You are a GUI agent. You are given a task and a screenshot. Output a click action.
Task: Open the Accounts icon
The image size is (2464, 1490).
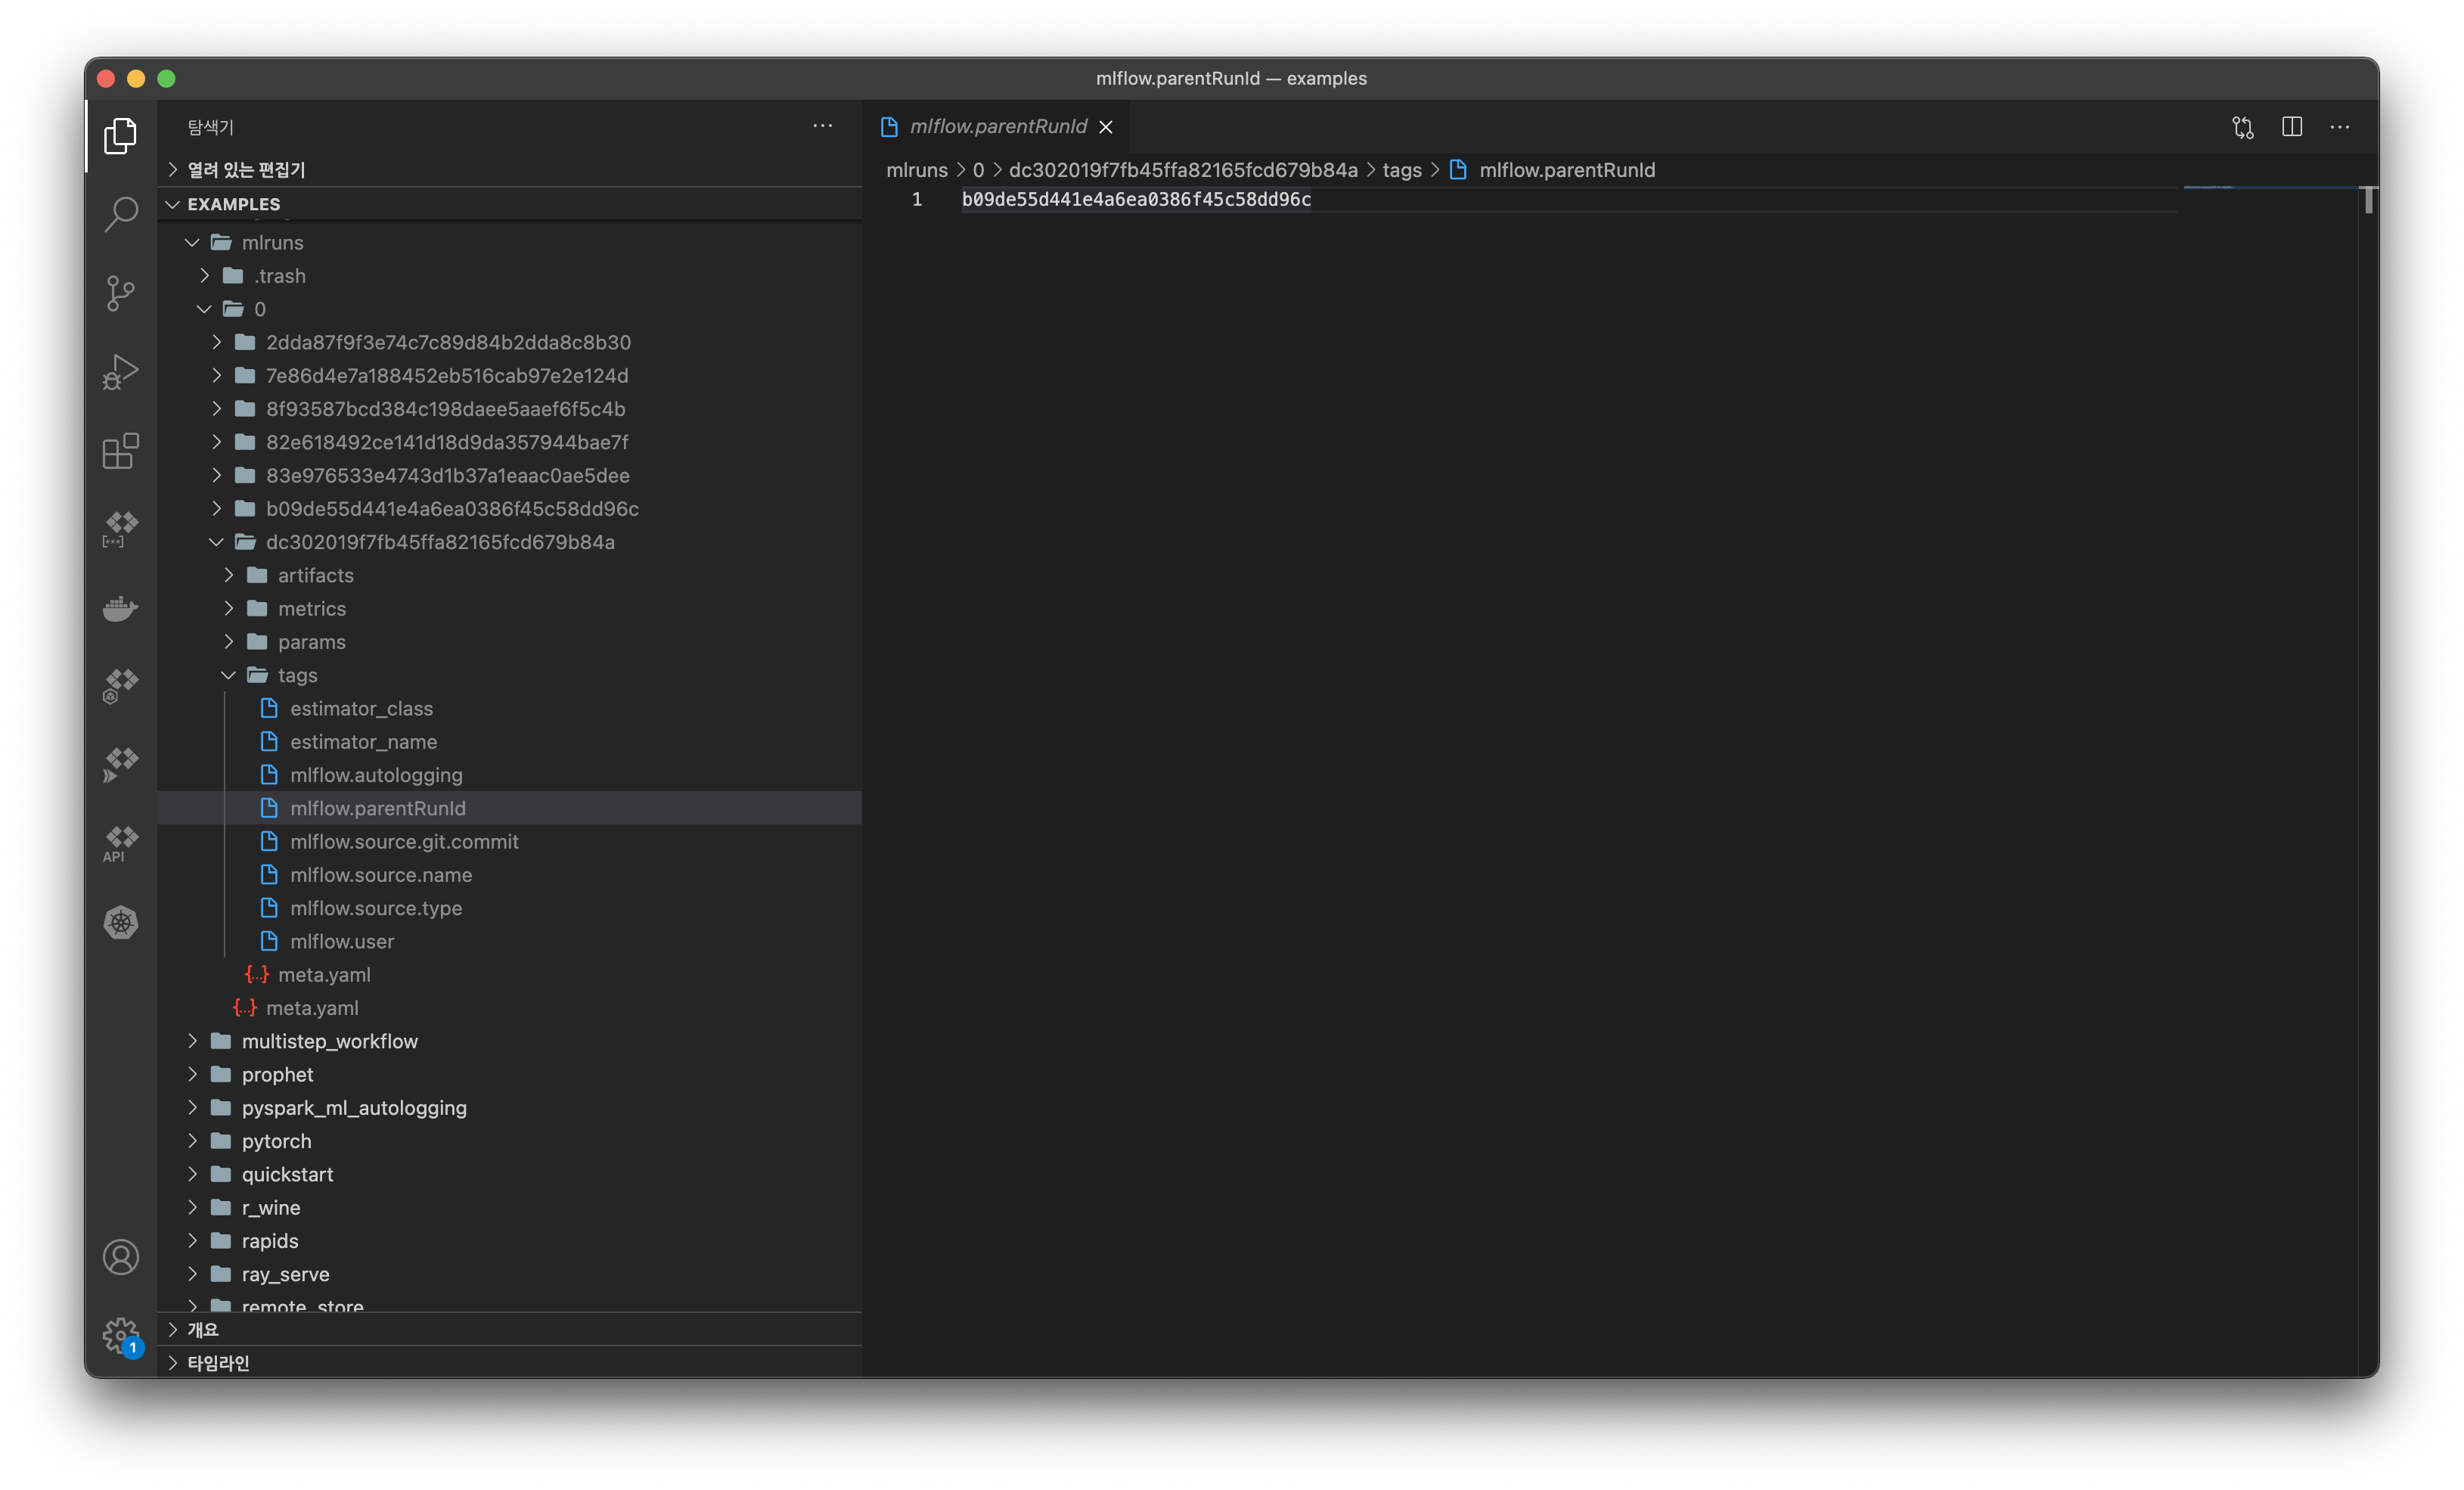click(121, 1257)
